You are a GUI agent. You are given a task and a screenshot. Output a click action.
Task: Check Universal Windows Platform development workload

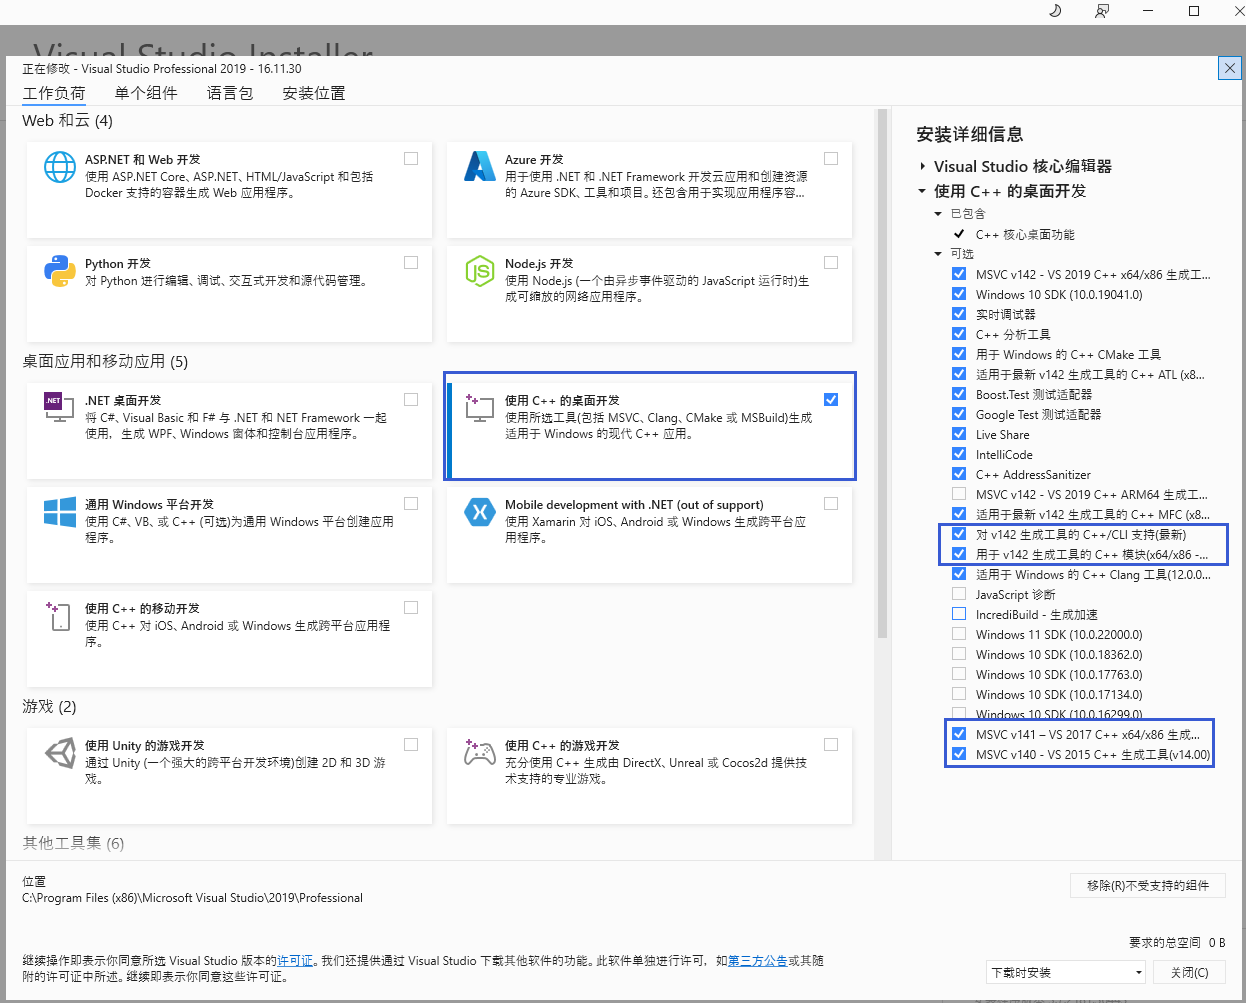[x=411, y=503]
